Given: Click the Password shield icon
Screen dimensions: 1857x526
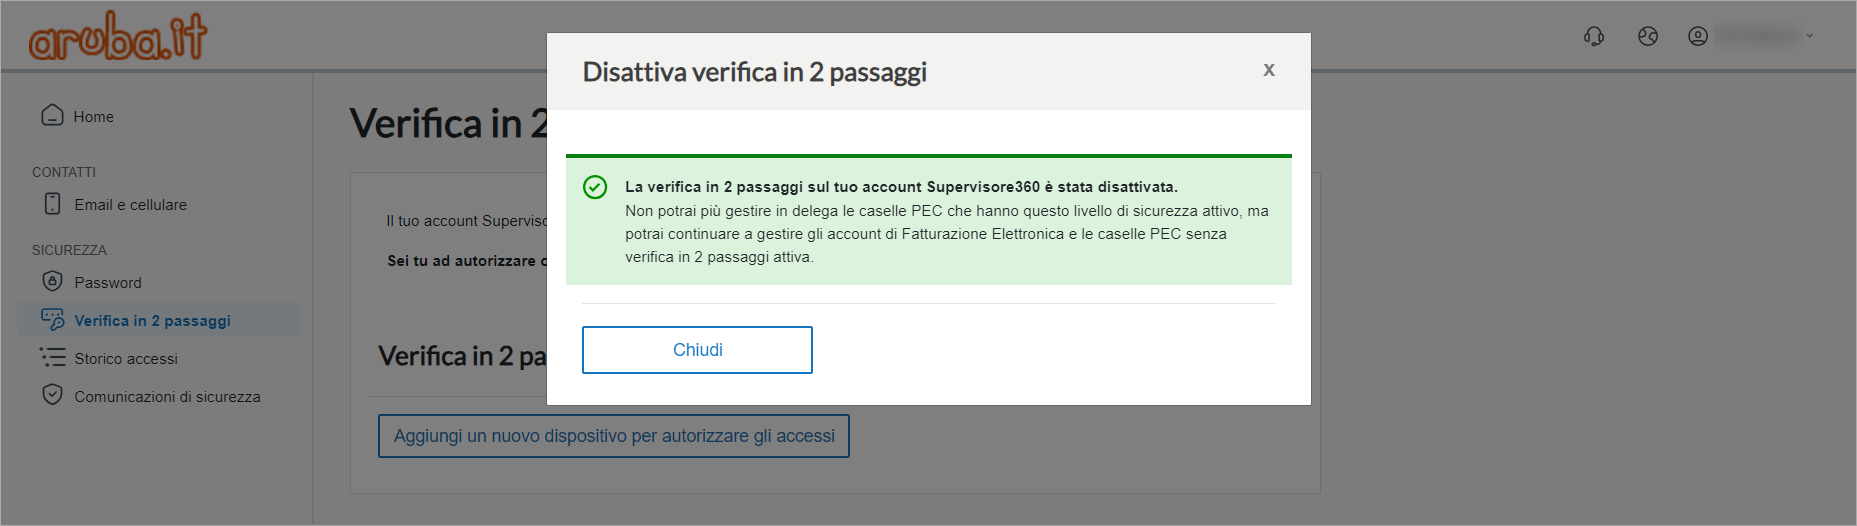Looking at the screenshot, I should point(52,281).
